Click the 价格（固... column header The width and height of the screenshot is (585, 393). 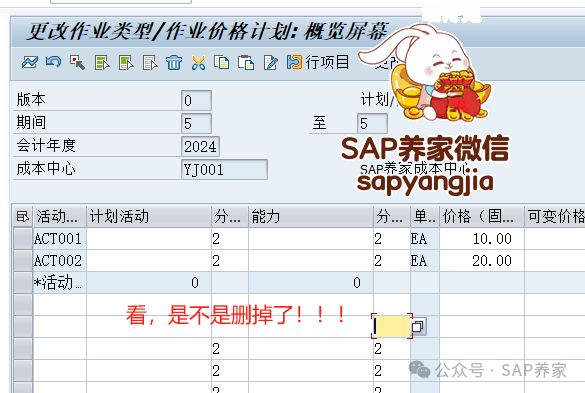tap(482, 216)
